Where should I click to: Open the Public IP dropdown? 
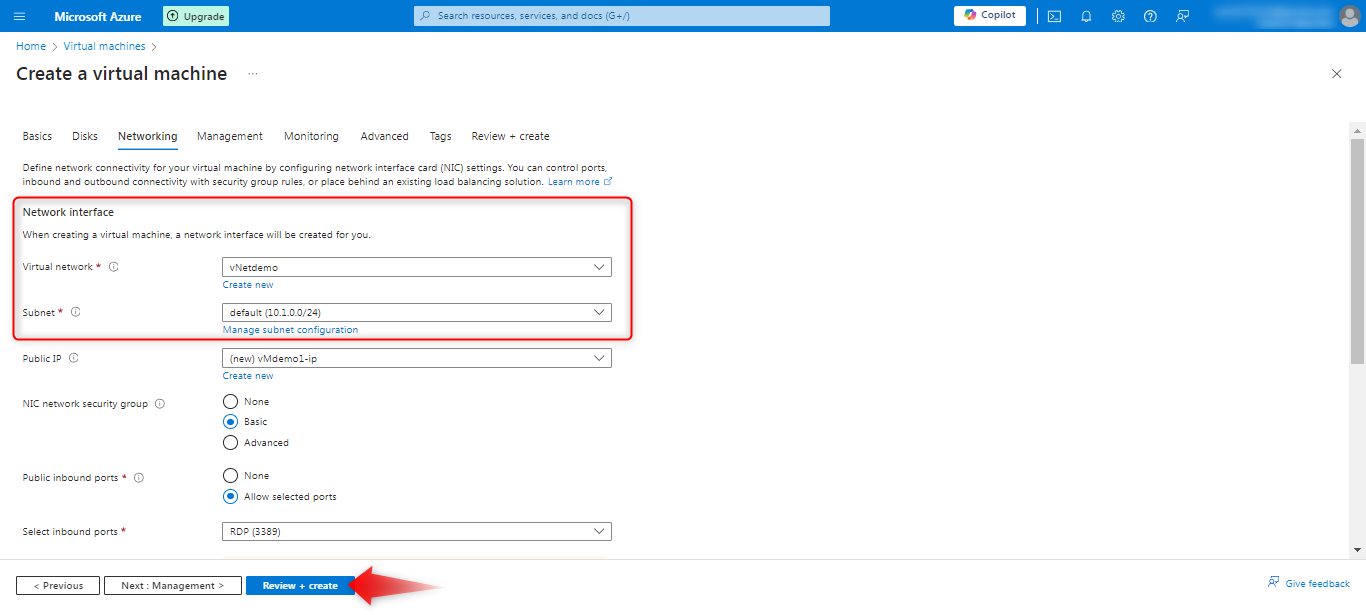click(x=417, y=358)
